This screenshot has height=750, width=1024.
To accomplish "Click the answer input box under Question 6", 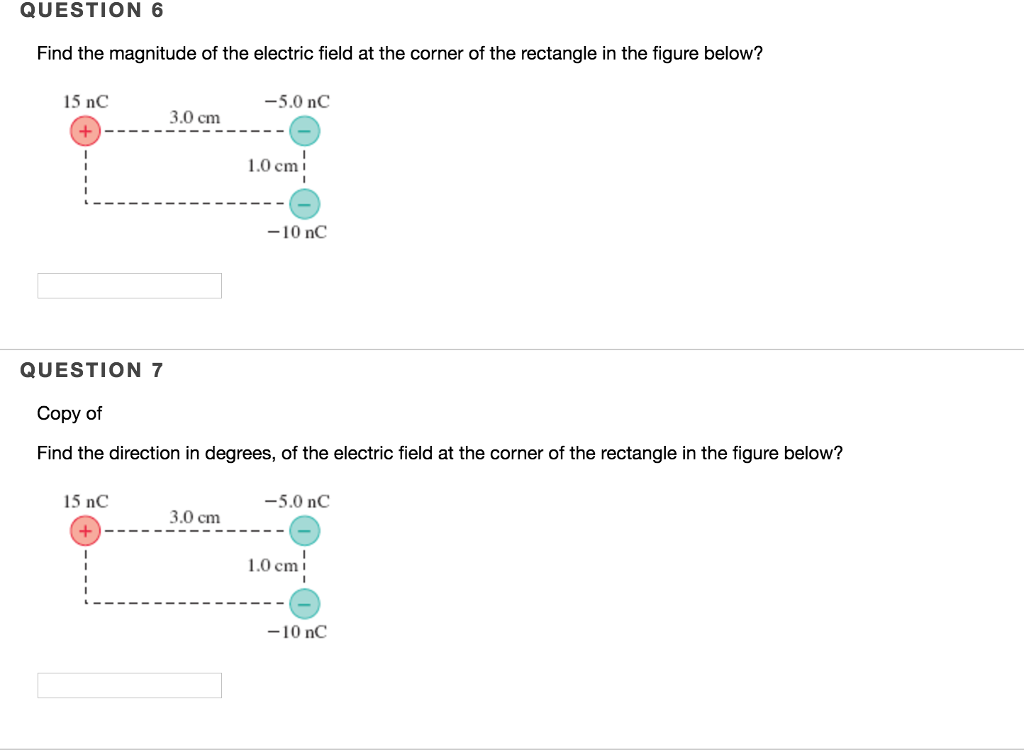I will click(x=129, y=285).
